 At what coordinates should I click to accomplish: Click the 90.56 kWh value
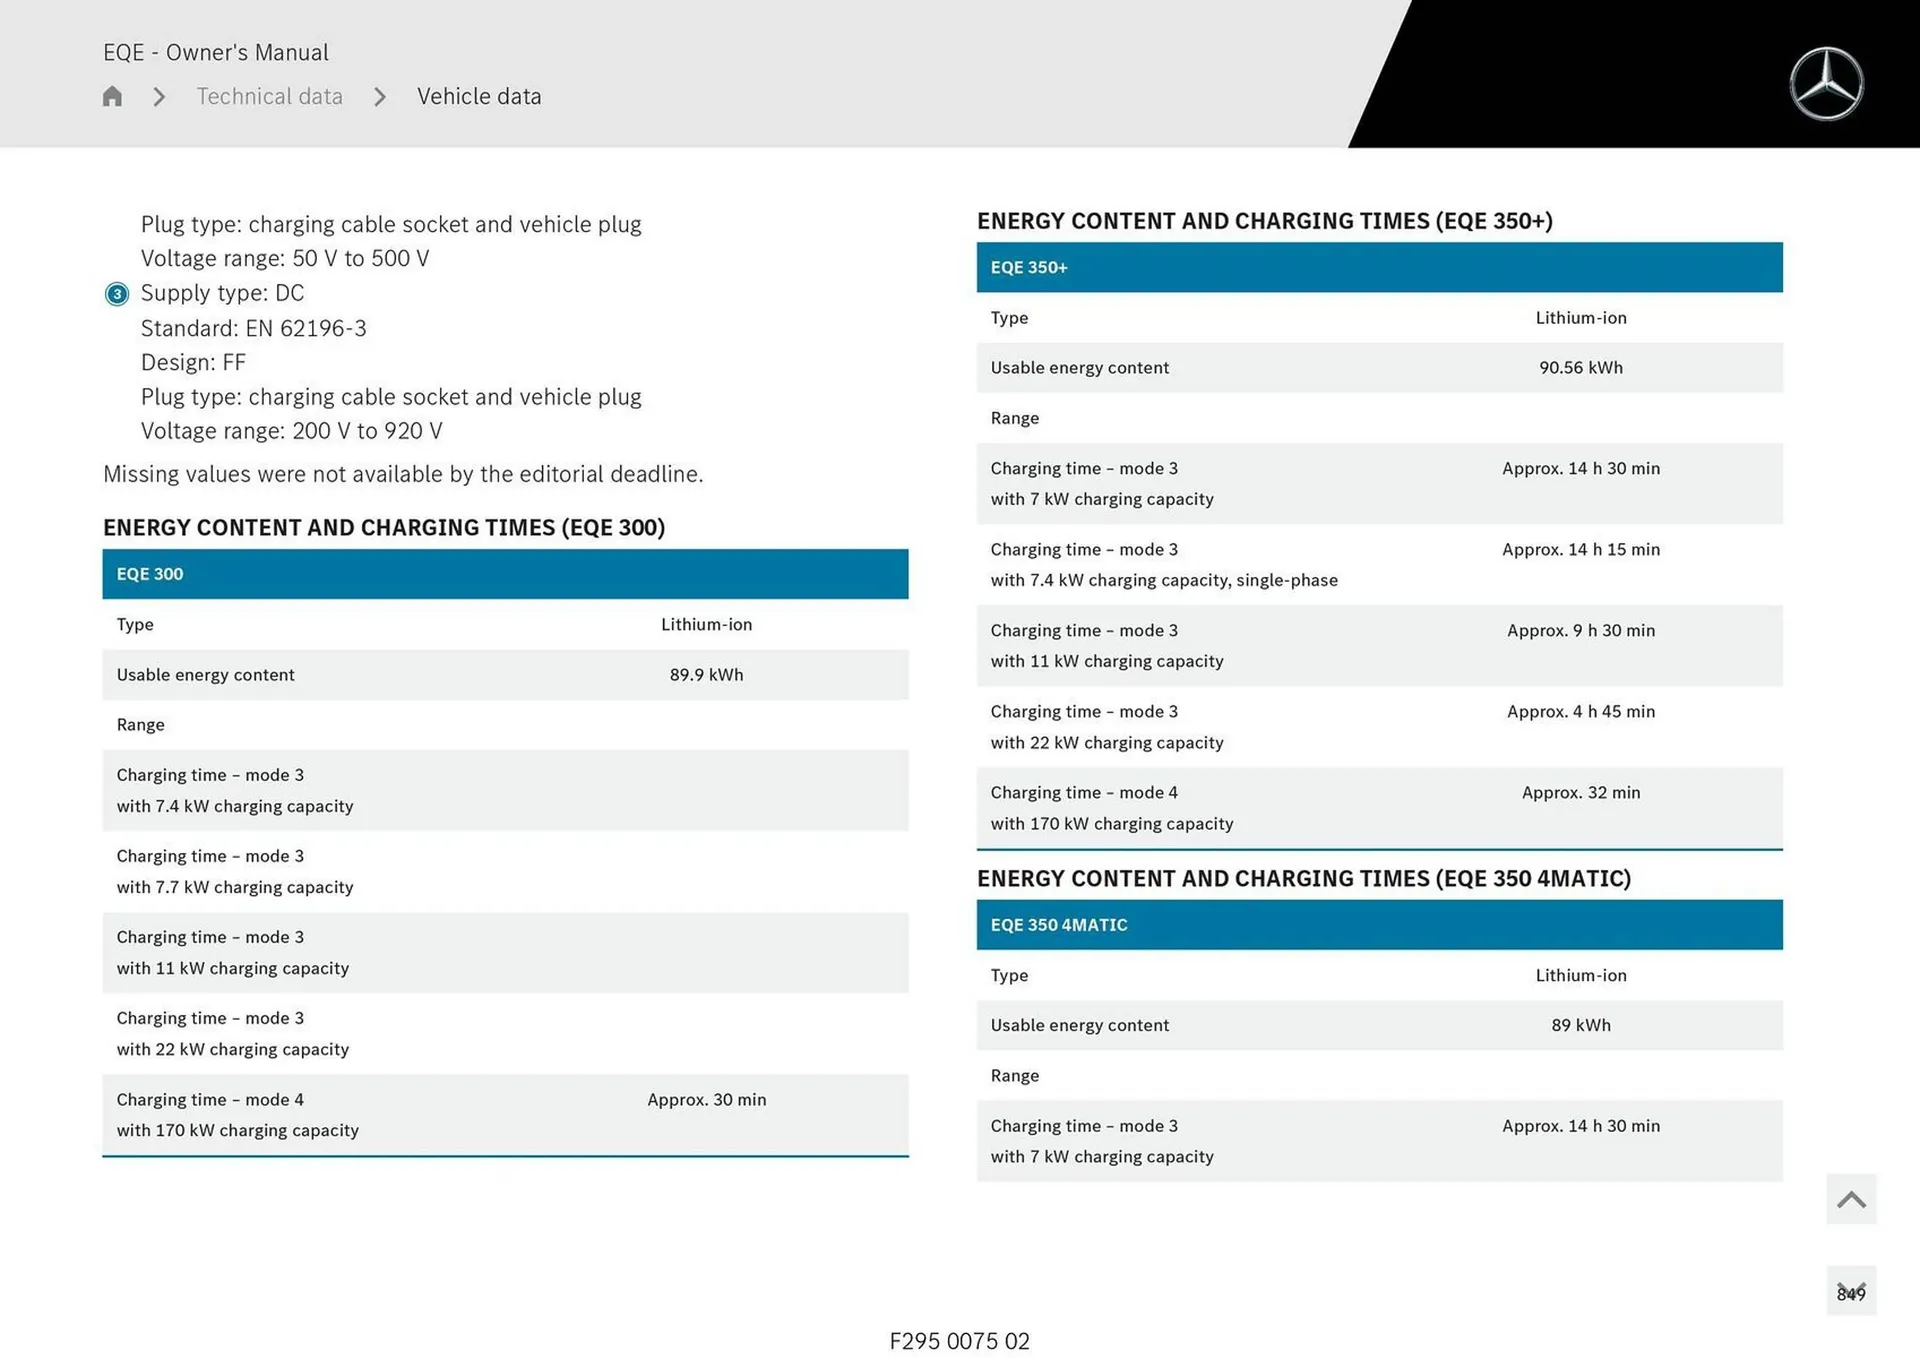1581,368
